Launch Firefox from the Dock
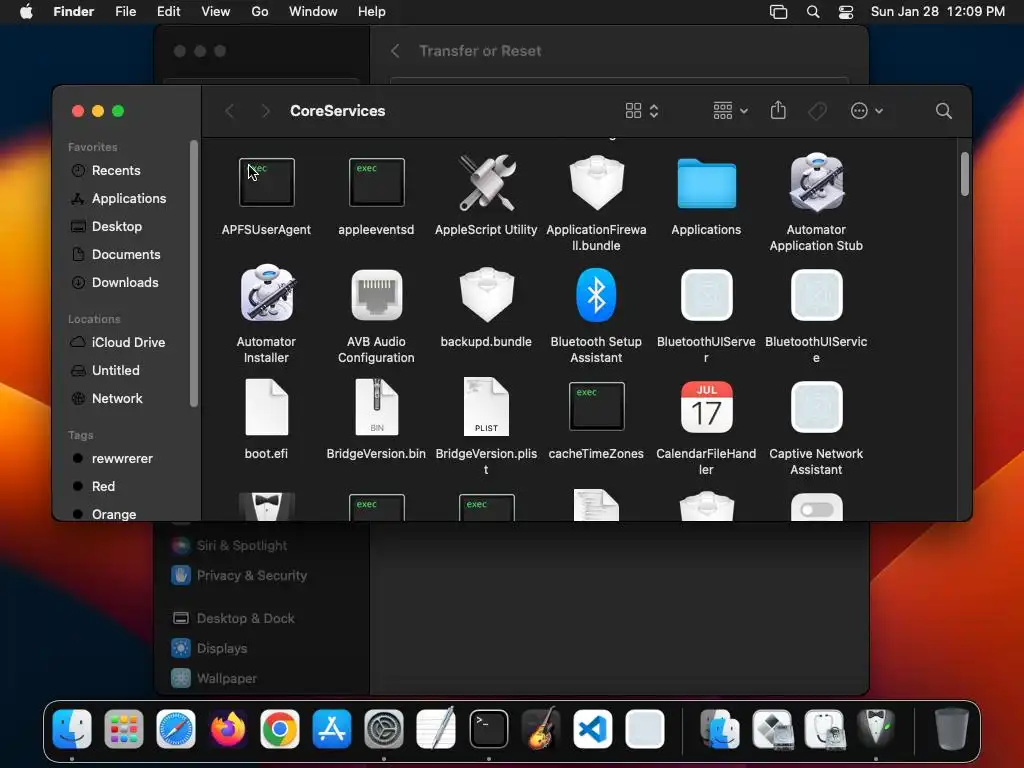Image resolution: width=1024 pixels, height=768 pixels. (228, 729)
